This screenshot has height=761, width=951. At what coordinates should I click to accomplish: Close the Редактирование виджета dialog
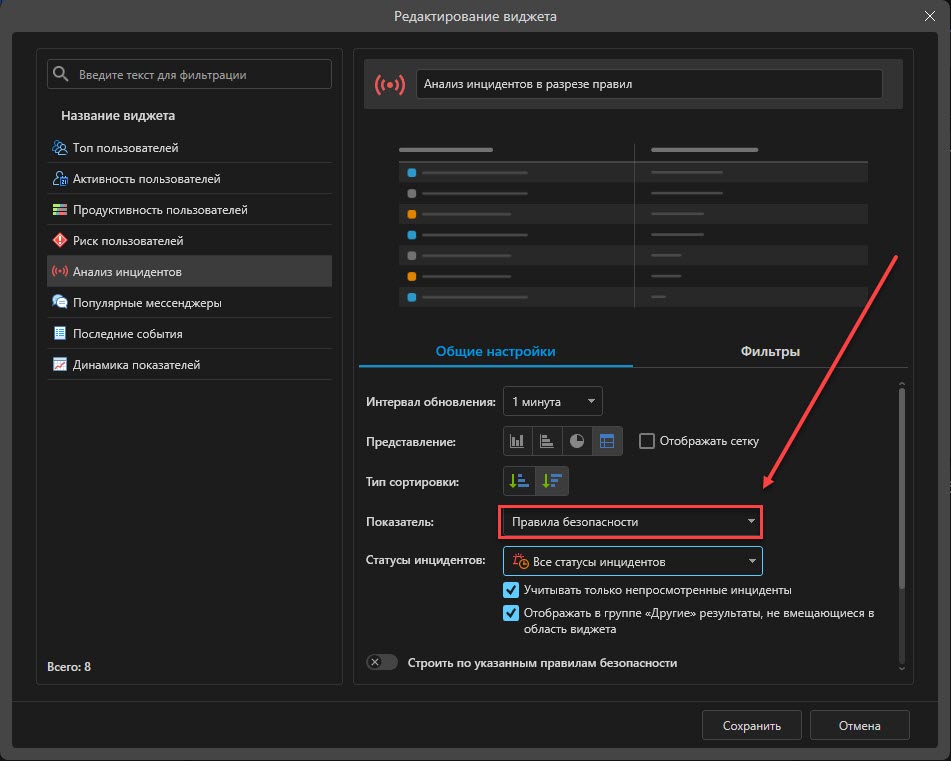click(x=930, y=16)
